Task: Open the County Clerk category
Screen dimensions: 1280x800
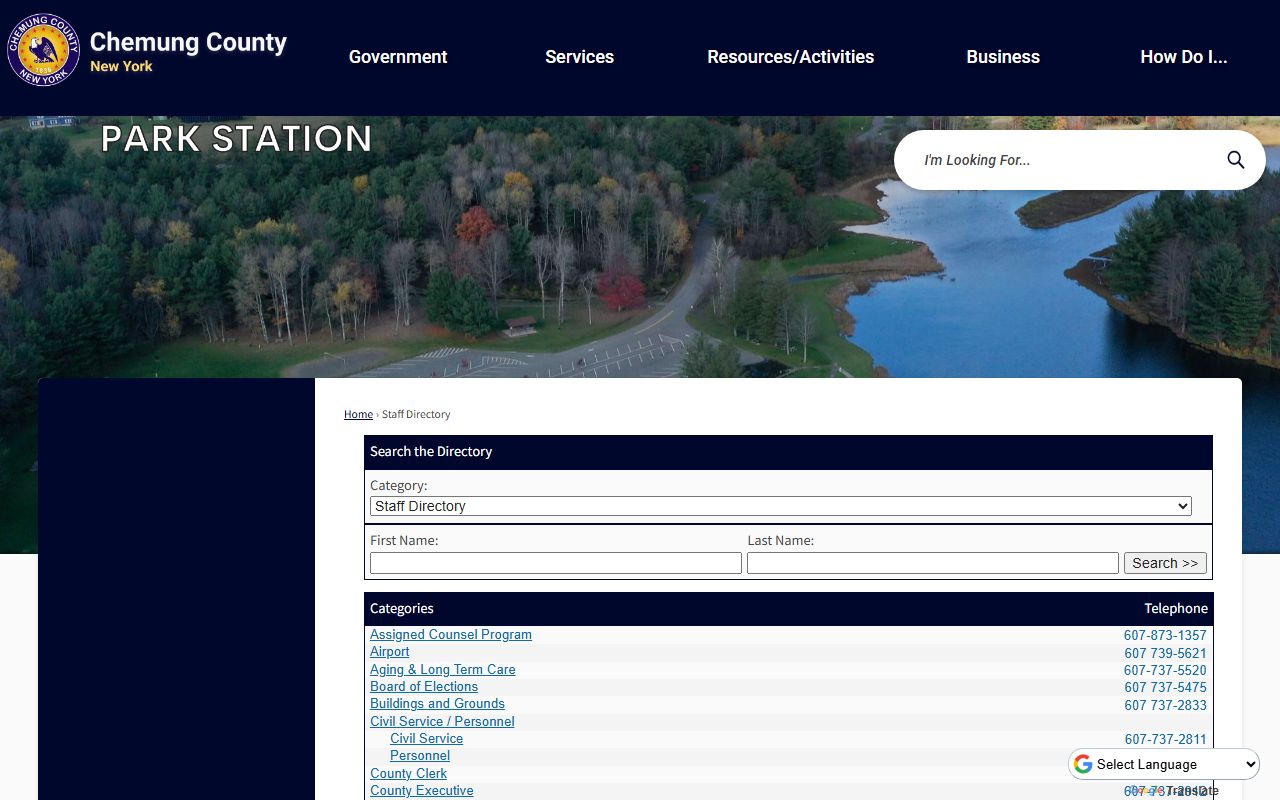Action: (x=408, y=774)
